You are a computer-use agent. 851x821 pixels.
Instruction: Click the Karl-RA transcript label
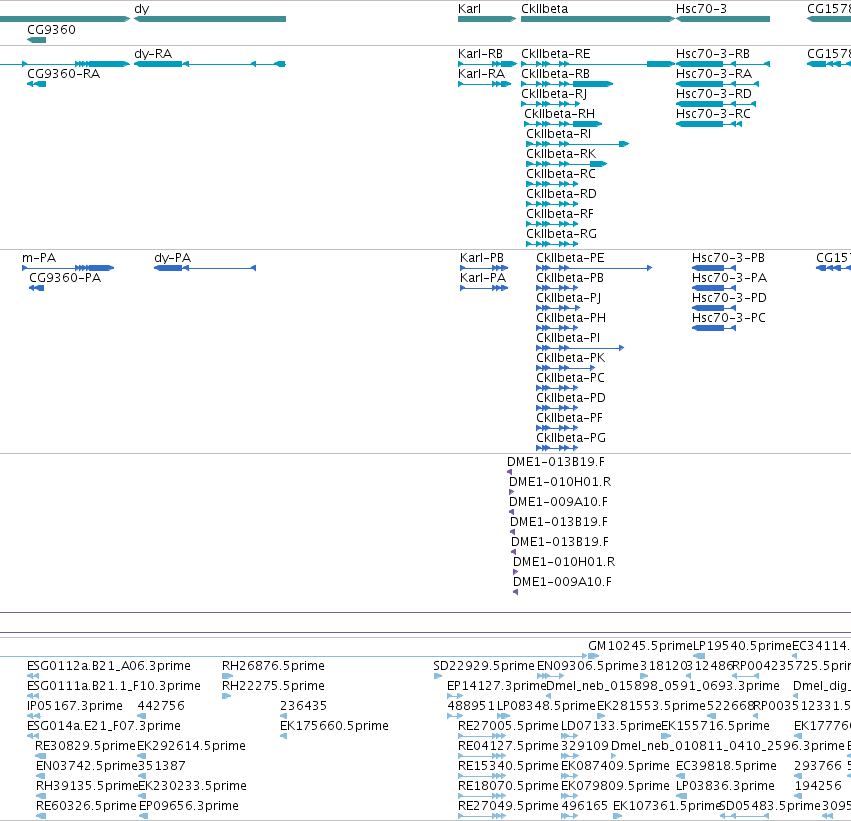coord(481,74)
